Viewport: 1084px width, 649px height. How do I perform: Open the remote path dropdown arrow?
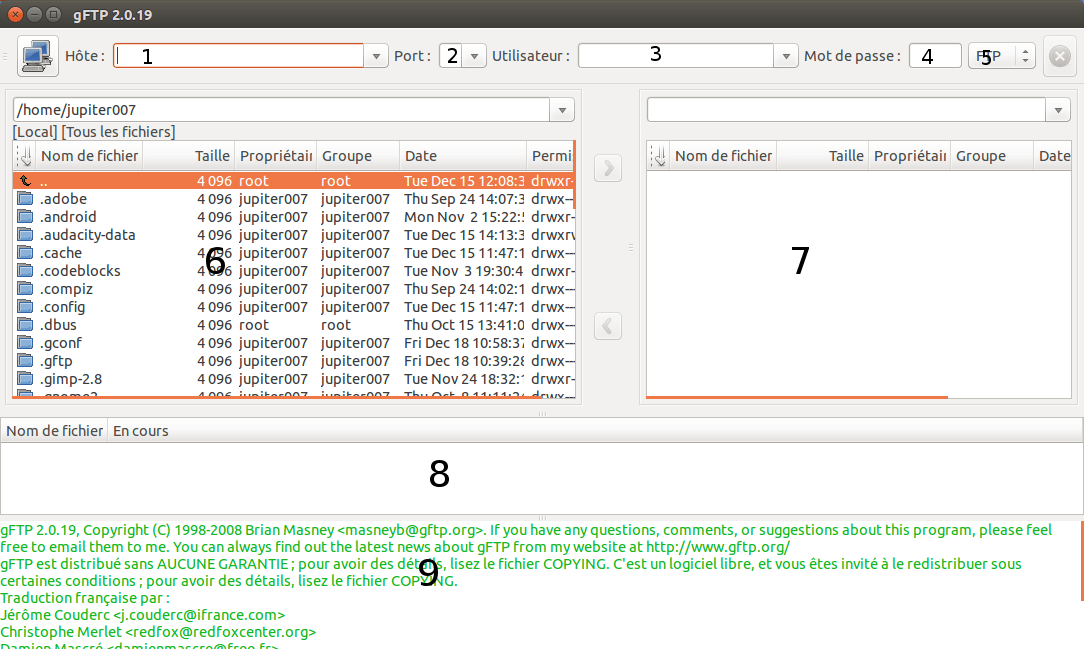click(x=1058, y=110)
